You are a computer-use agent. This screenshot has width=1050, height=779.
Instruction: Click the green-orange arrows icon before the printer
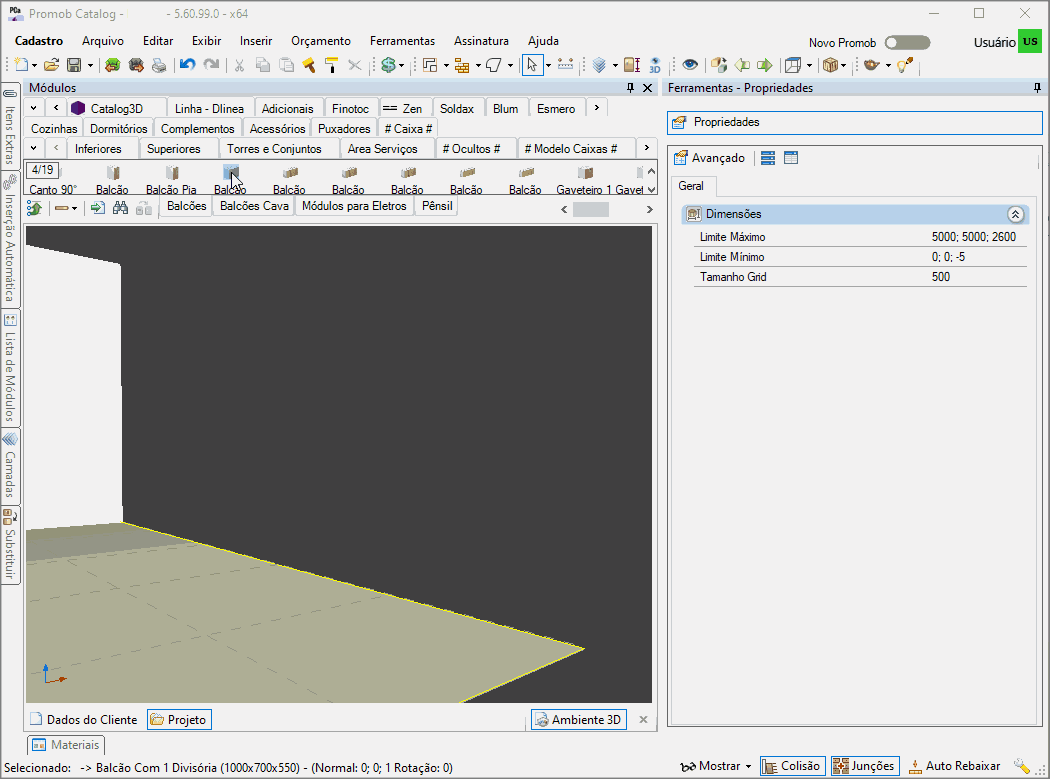[x=112, y=65]
